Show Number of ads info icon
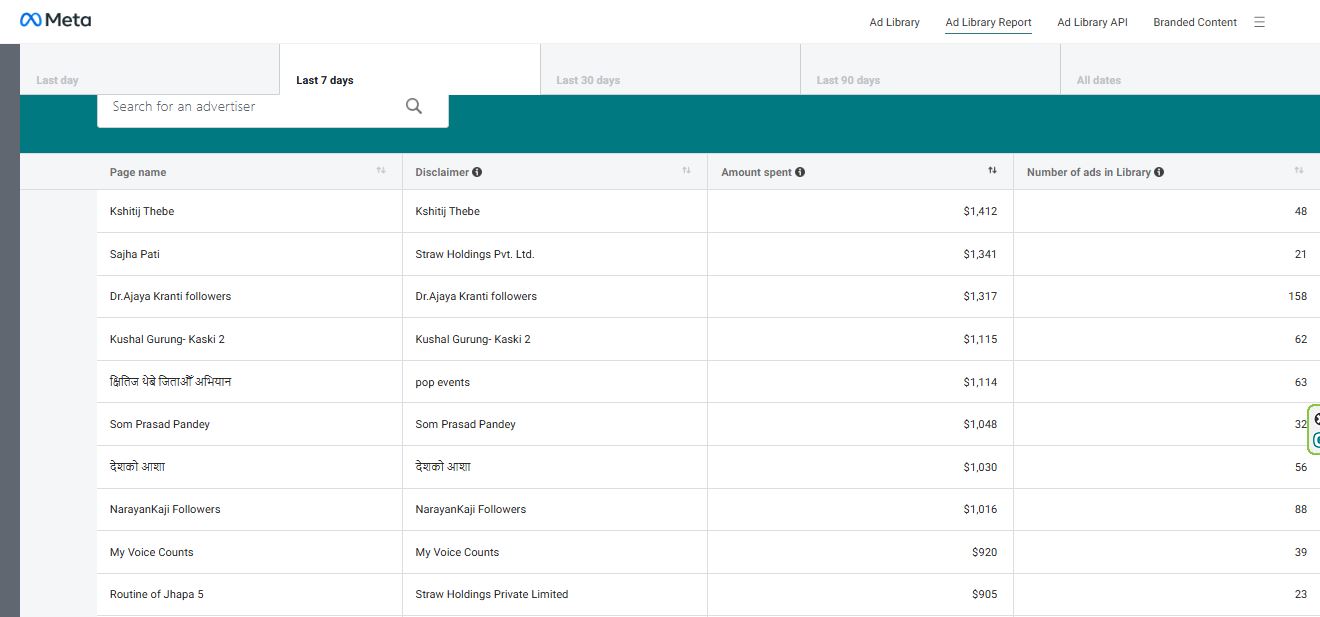Viewport: 1320px width, 617px height. [1159, 172]
